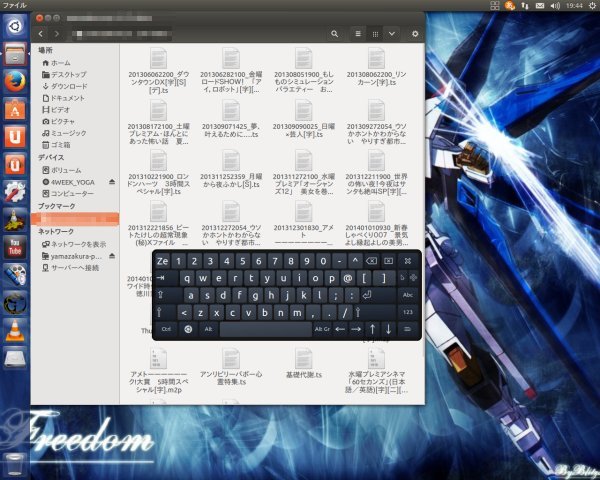Select file アンリビリーバボー心霊特集.ts

tap(231, 367)
